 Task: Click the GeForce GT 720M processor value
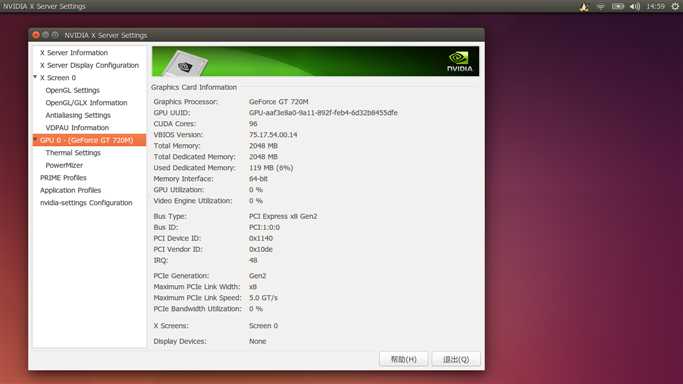pyautogui.click(x=279, y=101)
